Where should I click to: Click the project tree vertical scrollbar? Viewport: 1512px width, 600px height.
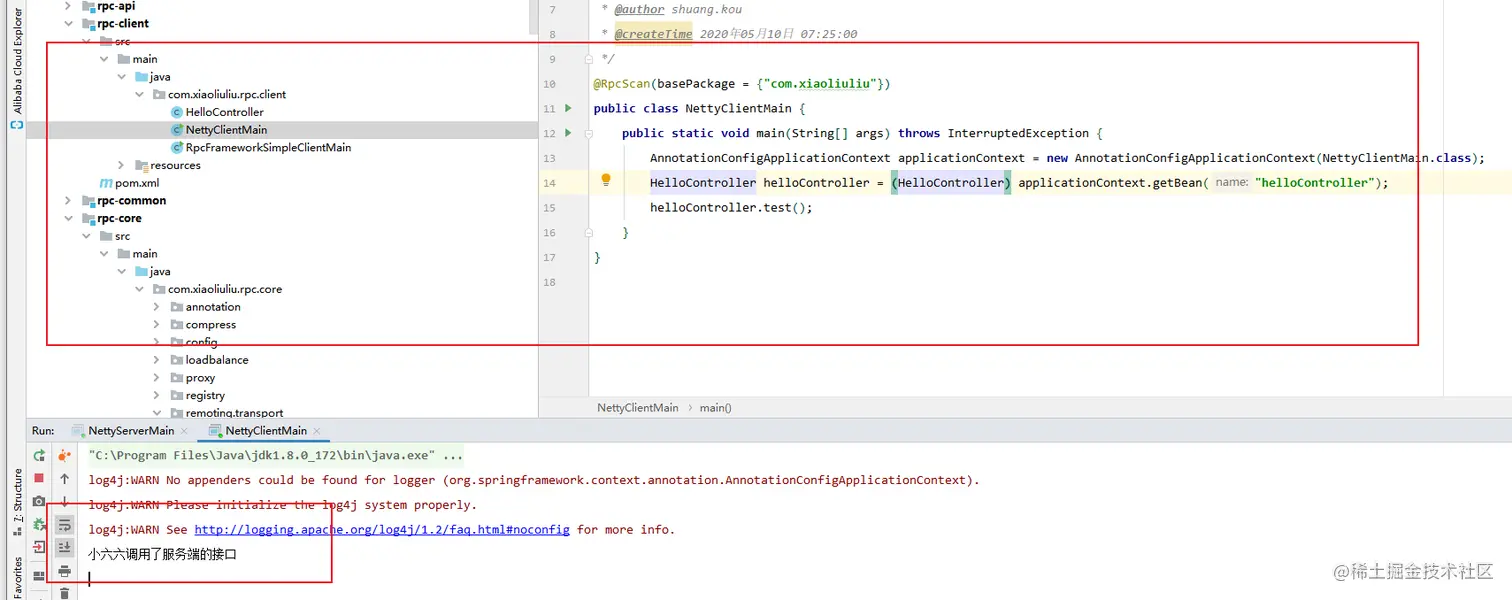click(x=534, y=18)
